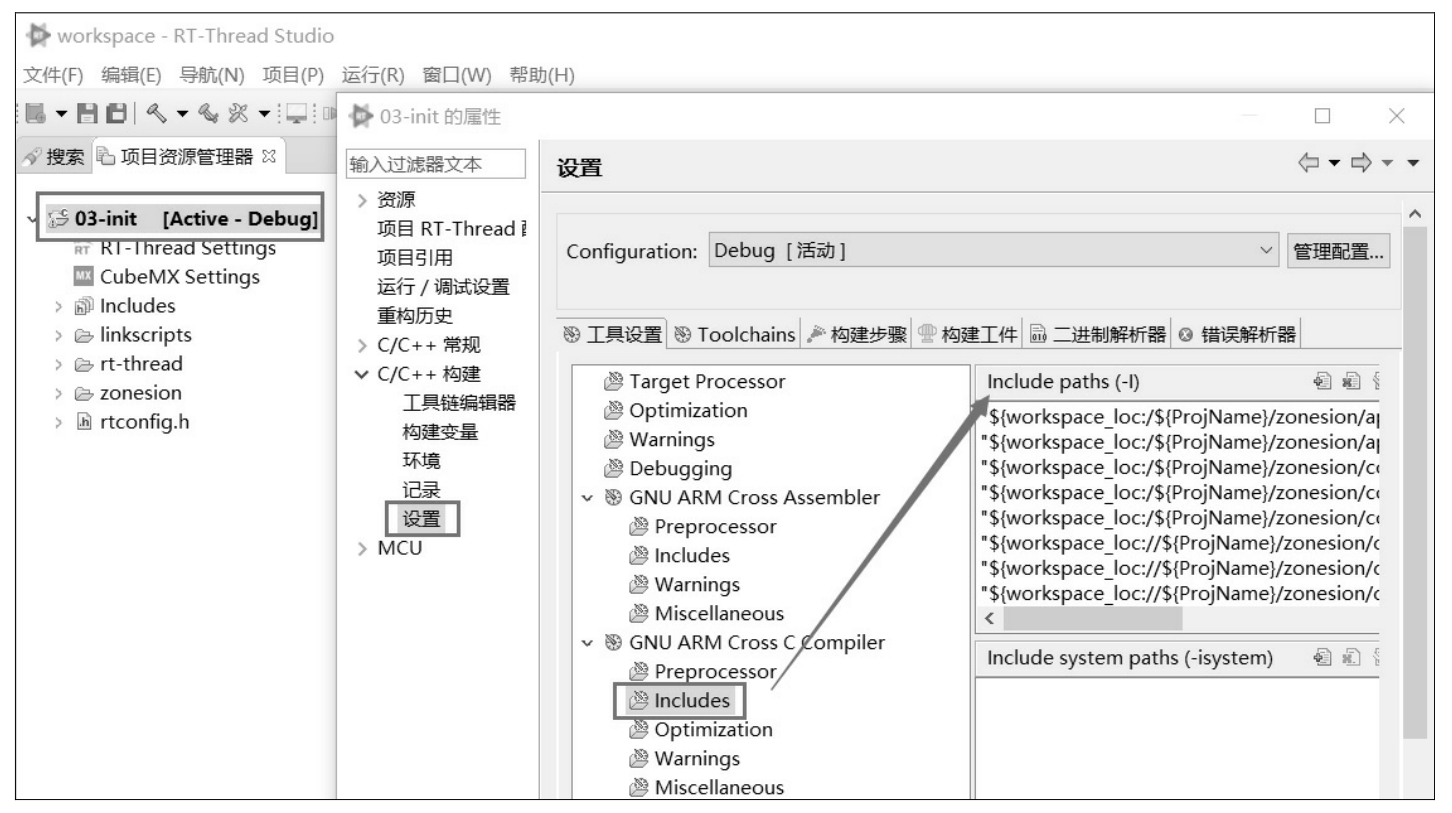The image size is (1452, 813).
Task: Select Includes under GNU ARM Cross C Compiler
Action: (x=679, y=700)
